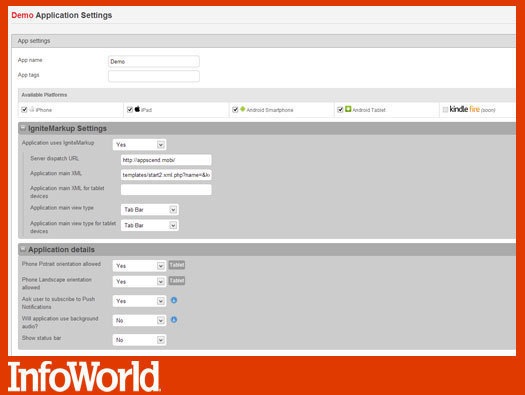The image size is (525, 395).
Task: Click Tablet button next to Landscape orientation
Action: click(x=176, y=281)
